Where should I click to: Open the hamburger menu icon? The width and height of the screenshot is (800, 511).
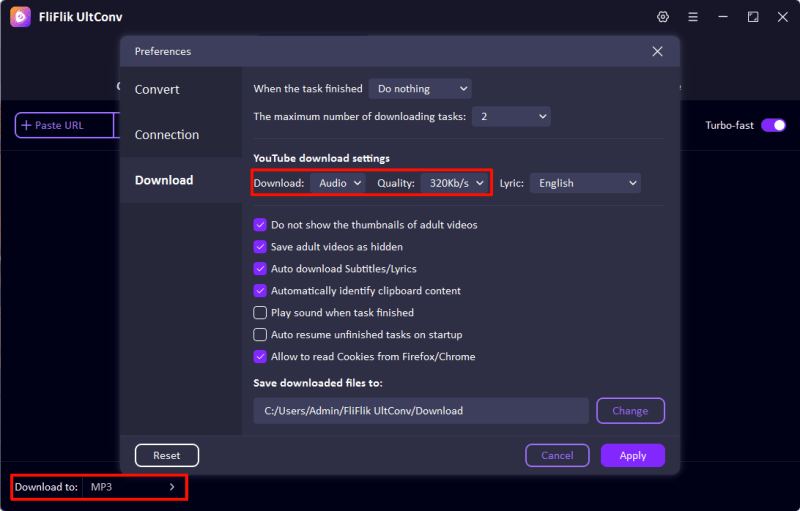[x=693, y=17]
